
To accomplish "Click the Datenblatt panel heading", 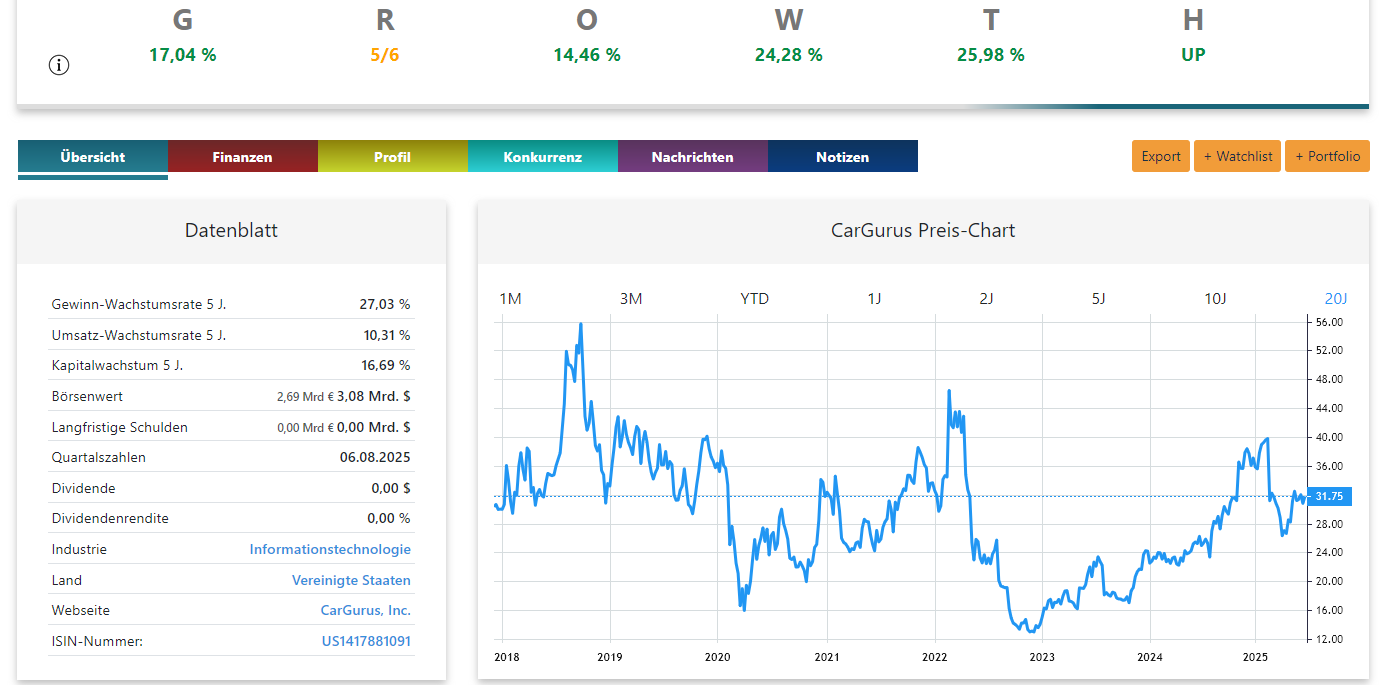I will [231, 231].
